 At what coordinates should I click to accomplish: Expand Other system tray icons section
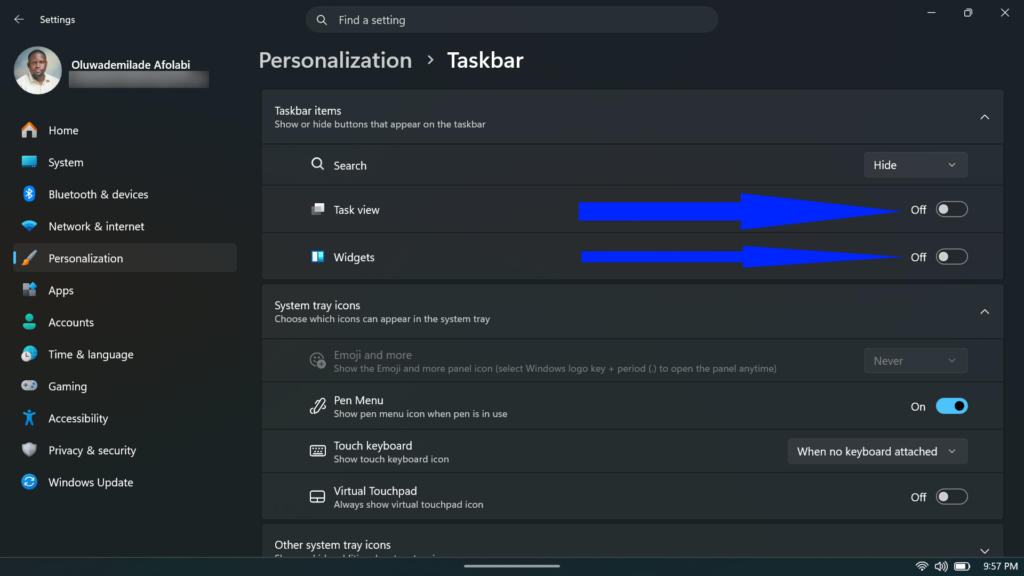pos(984,551)
